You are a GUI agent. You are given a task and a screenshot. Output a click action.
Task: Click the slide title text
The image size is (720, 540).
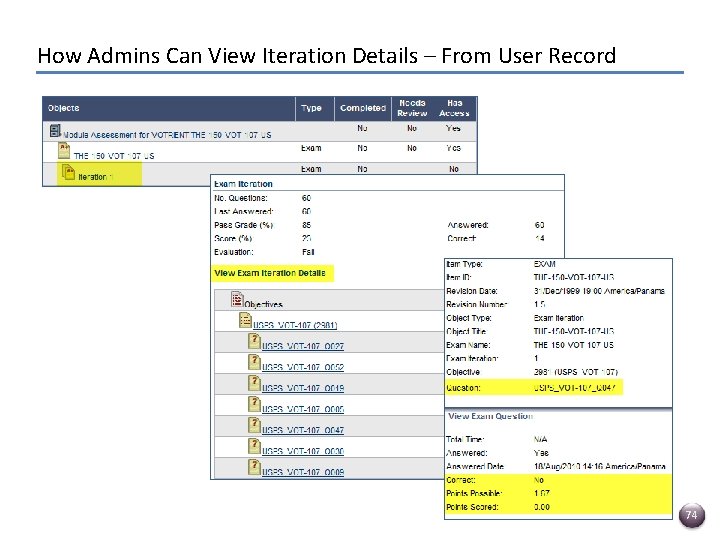pos(326,56)
